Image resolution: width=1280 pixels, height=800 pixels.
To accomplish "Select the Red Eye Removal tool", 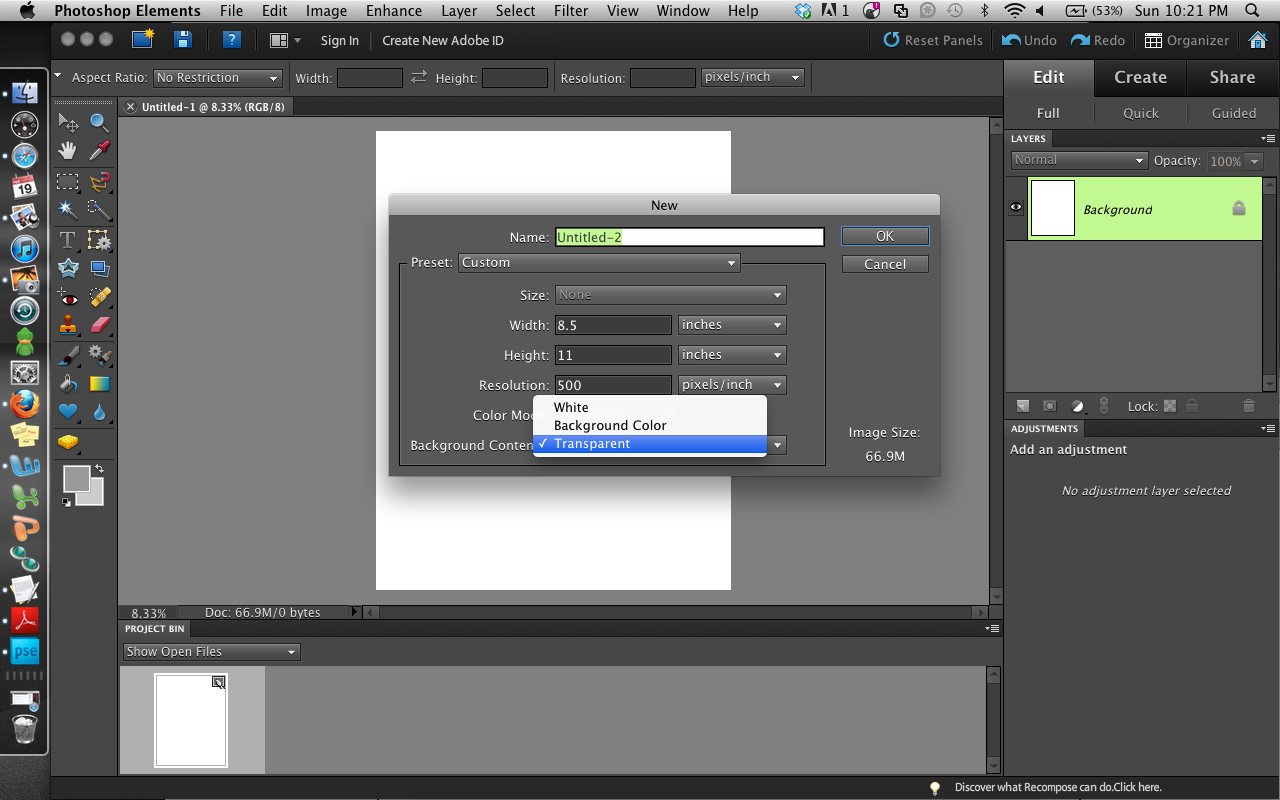I will [68, 297].
